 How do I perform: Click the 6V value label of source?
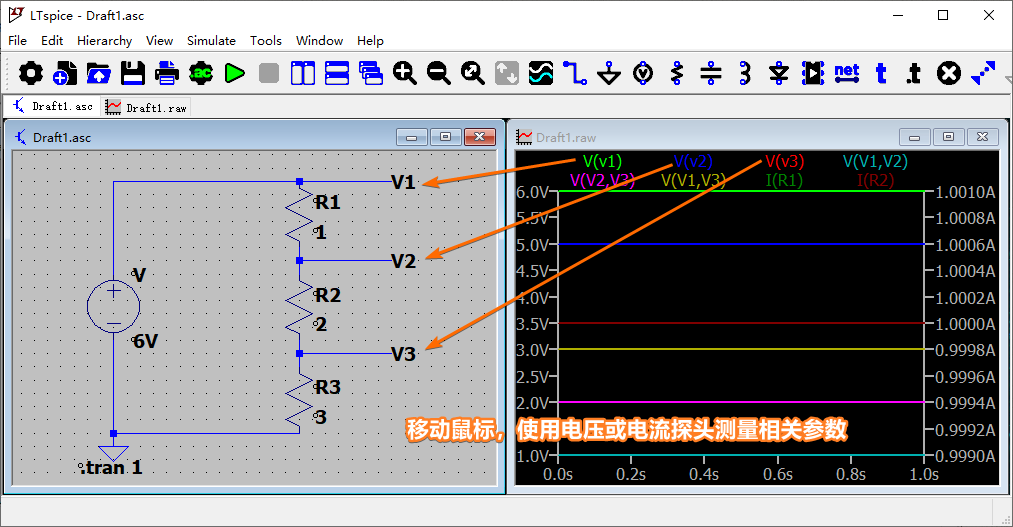145,341
